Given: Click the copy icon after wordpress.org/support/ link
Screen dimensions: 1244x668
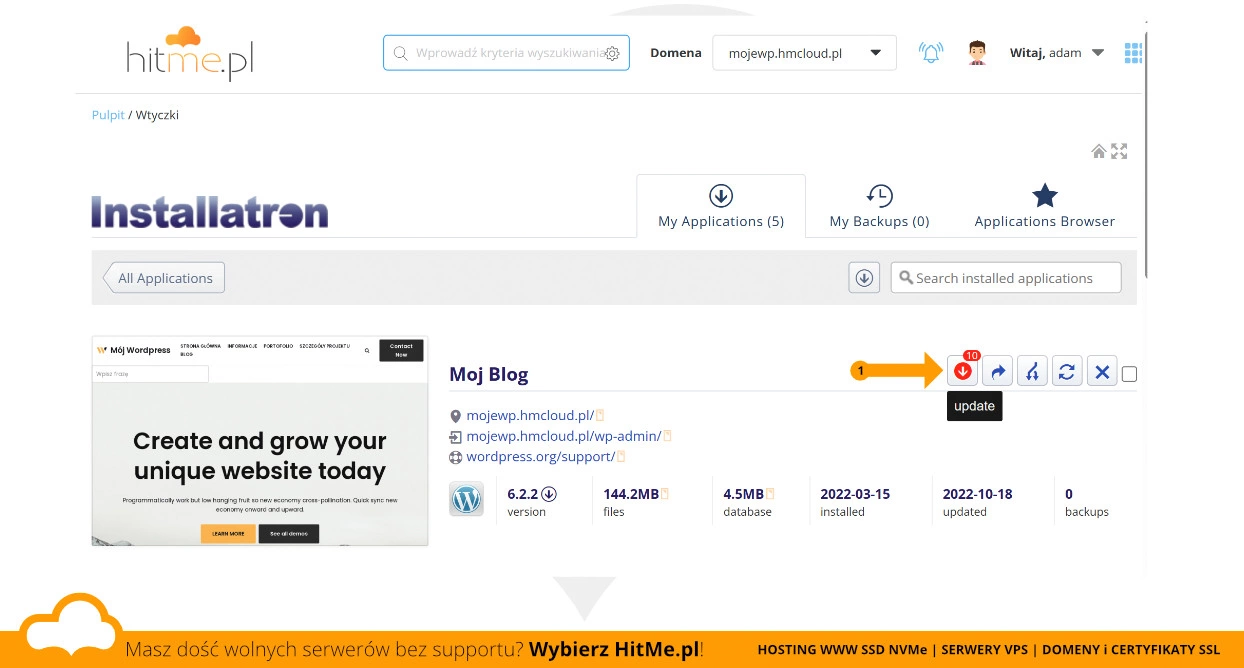Looking at the screenshot, I should (621, 457).
